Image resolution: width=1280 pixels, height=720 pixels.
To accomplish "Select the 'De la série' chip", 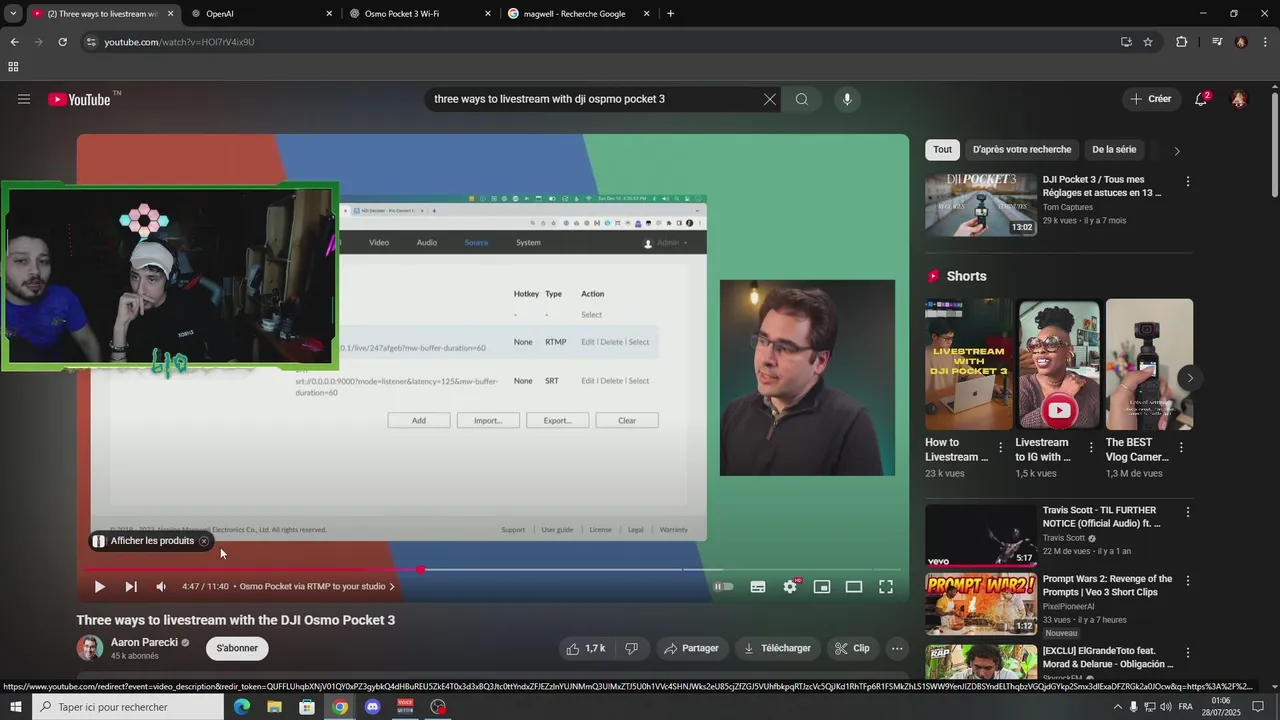I will click(x=1114, y=150).
